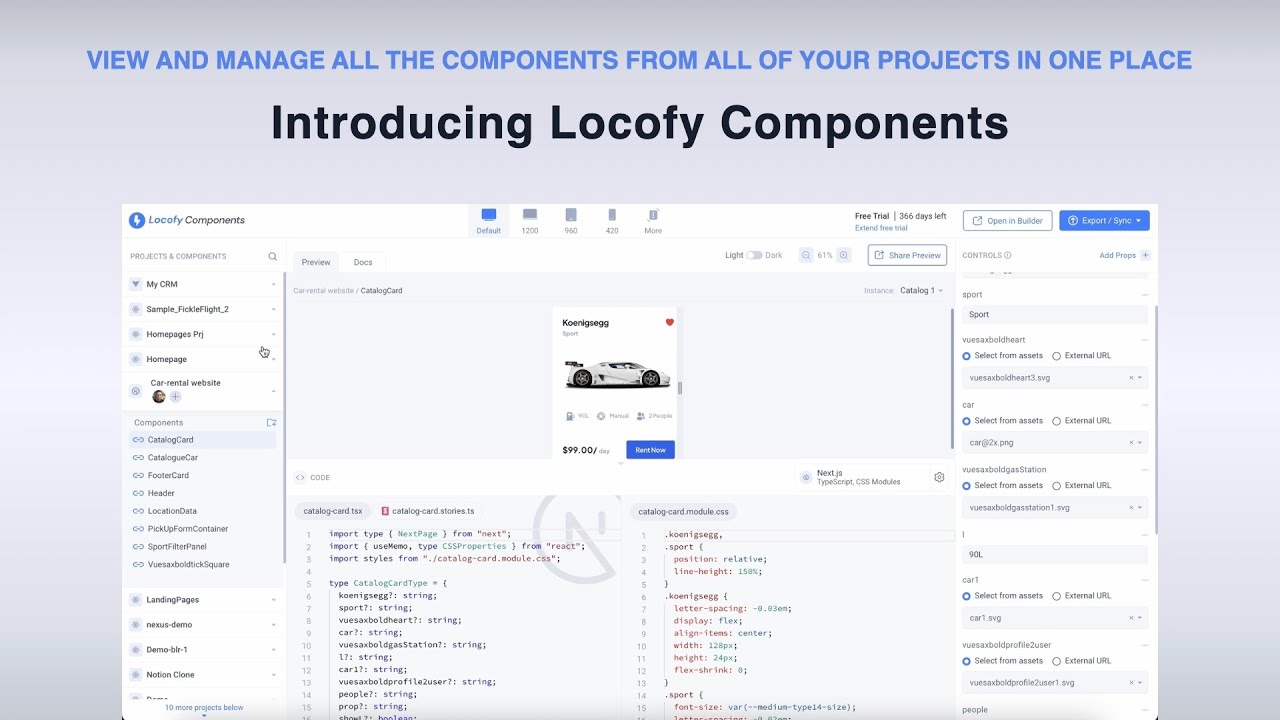The width and height of the screenshot is (1280, 720).
Task: Click the 90L input field
Action: tap(1055, 554)
